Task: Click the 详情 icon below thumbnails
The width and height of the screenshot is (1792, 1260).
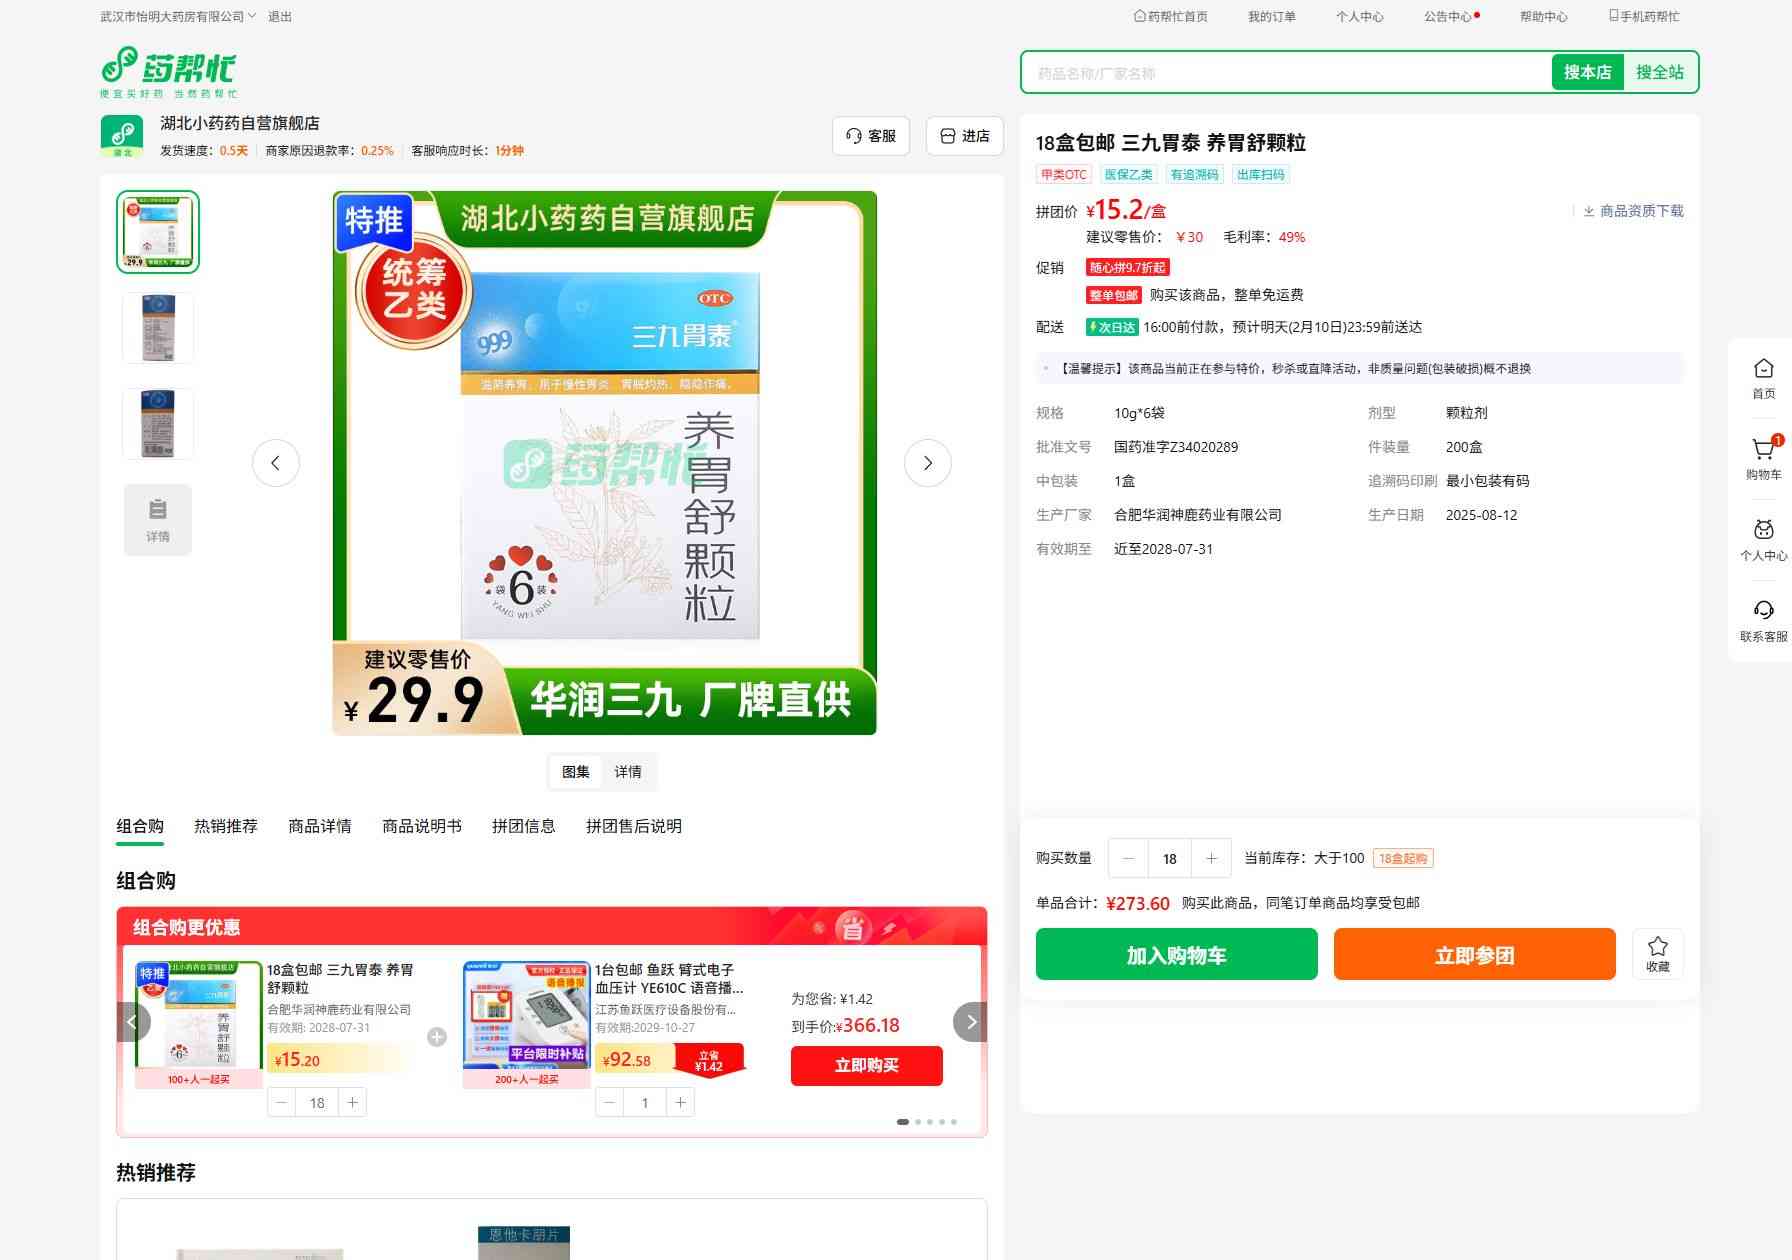Action: (158, 520)
